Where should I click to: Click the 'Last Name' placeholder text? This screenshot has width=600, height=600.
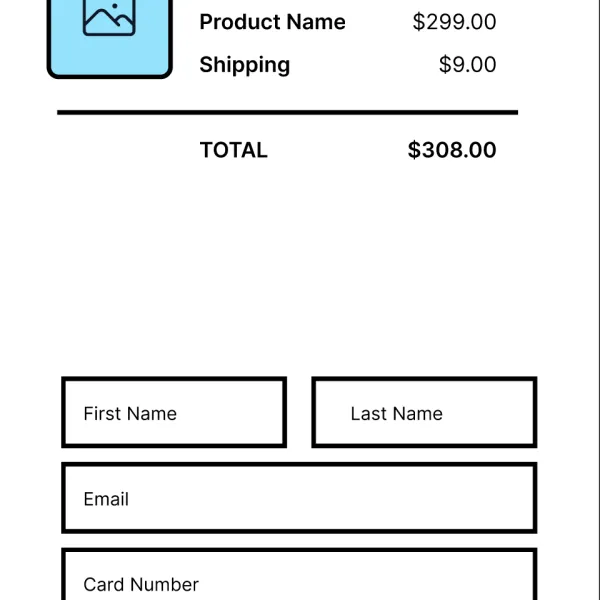tap(396, 414)
